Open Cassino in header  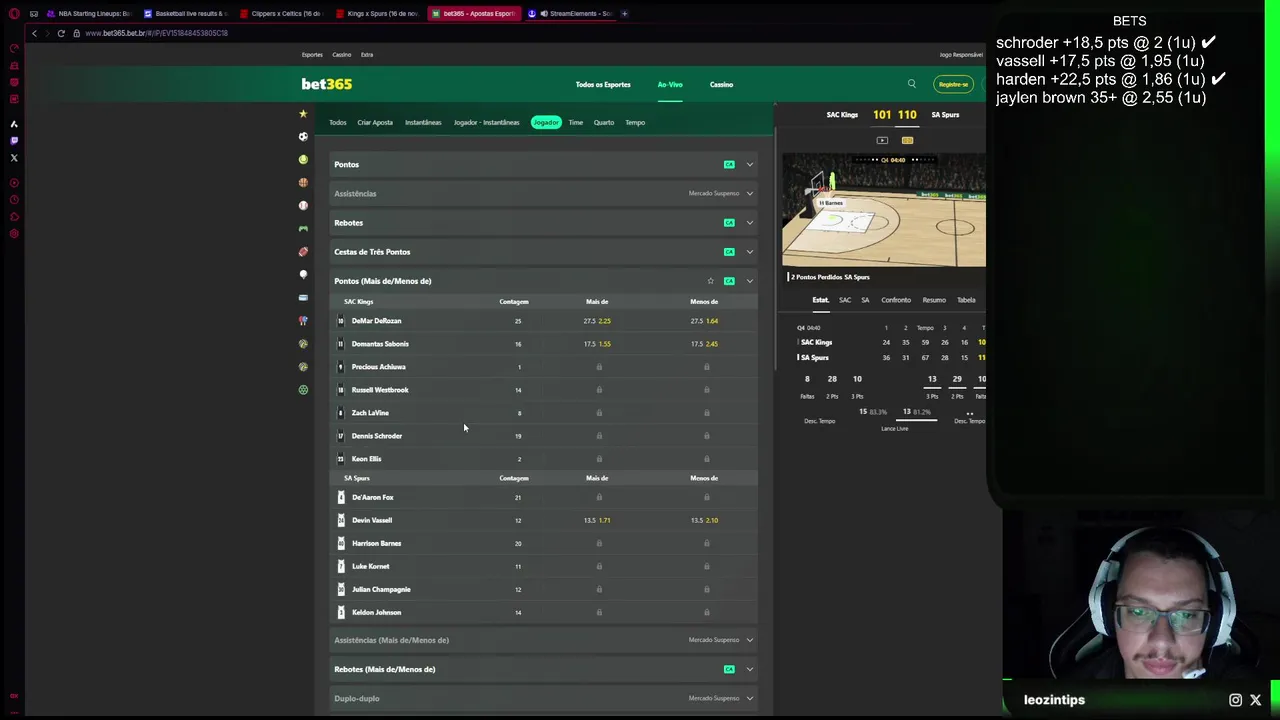click(x=721, y=84)
